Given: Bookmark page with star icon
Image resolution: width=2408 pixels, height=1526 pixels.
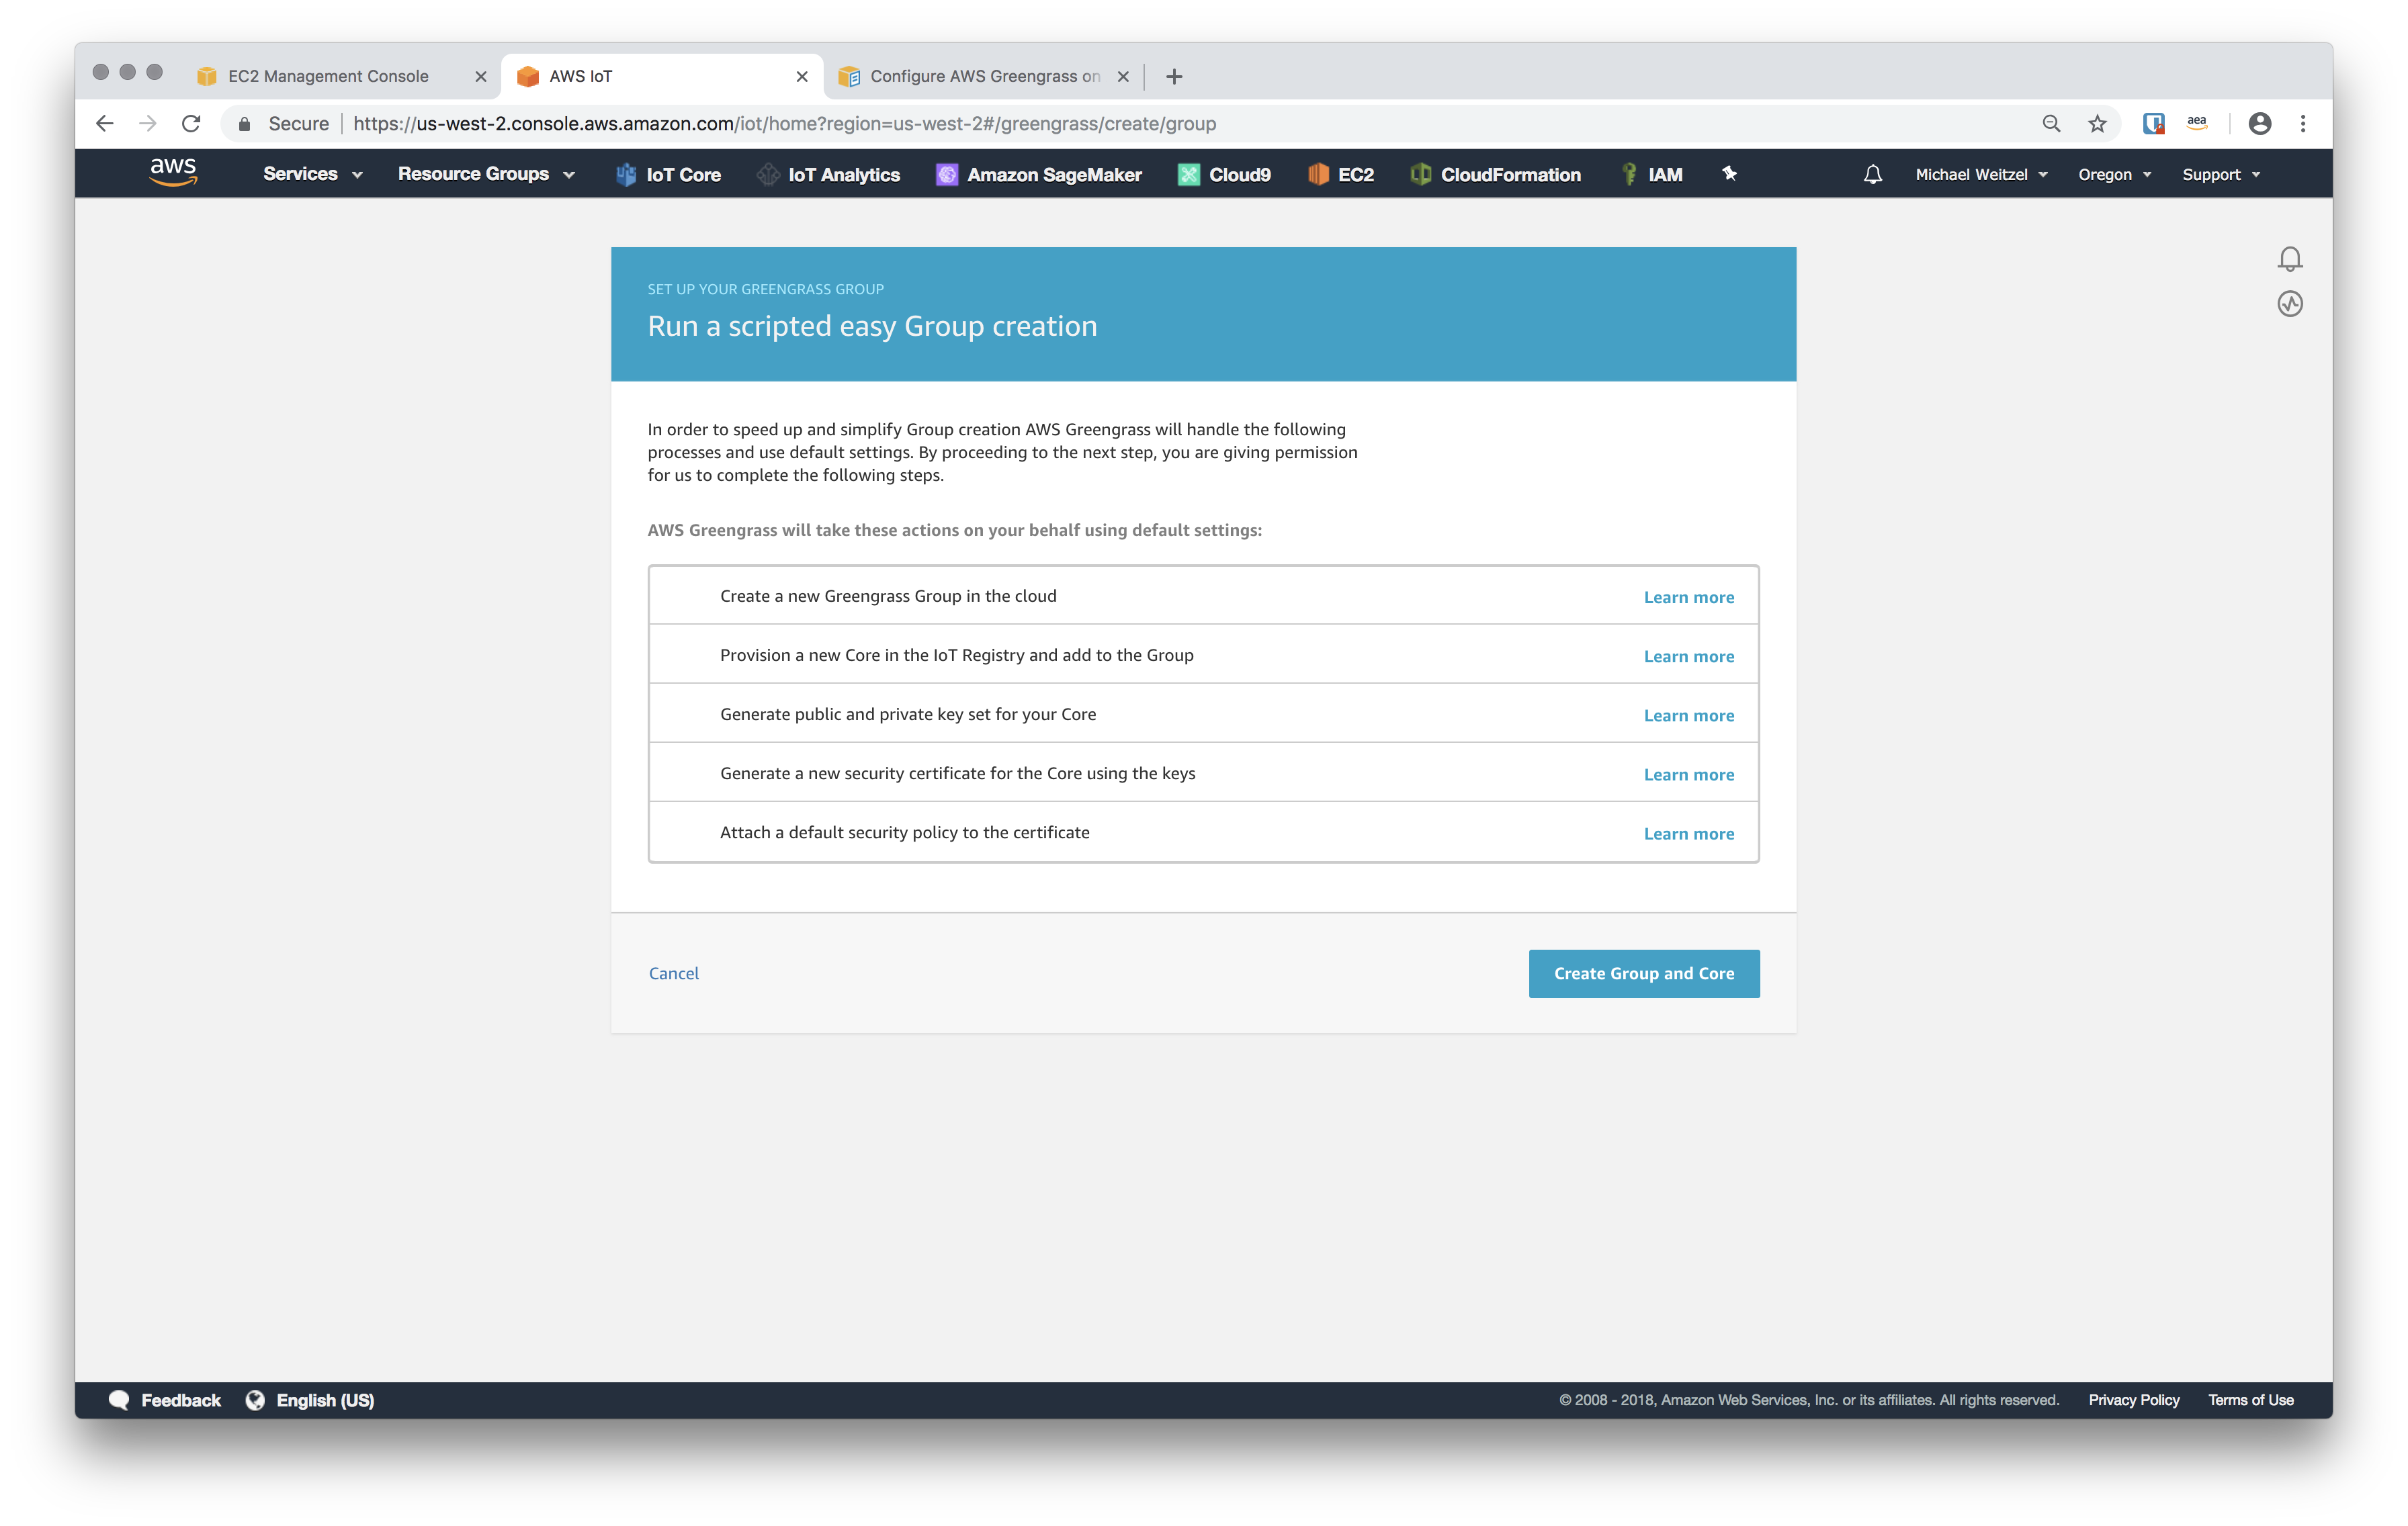Looking at the screenshot, I should coord(2097,123).
